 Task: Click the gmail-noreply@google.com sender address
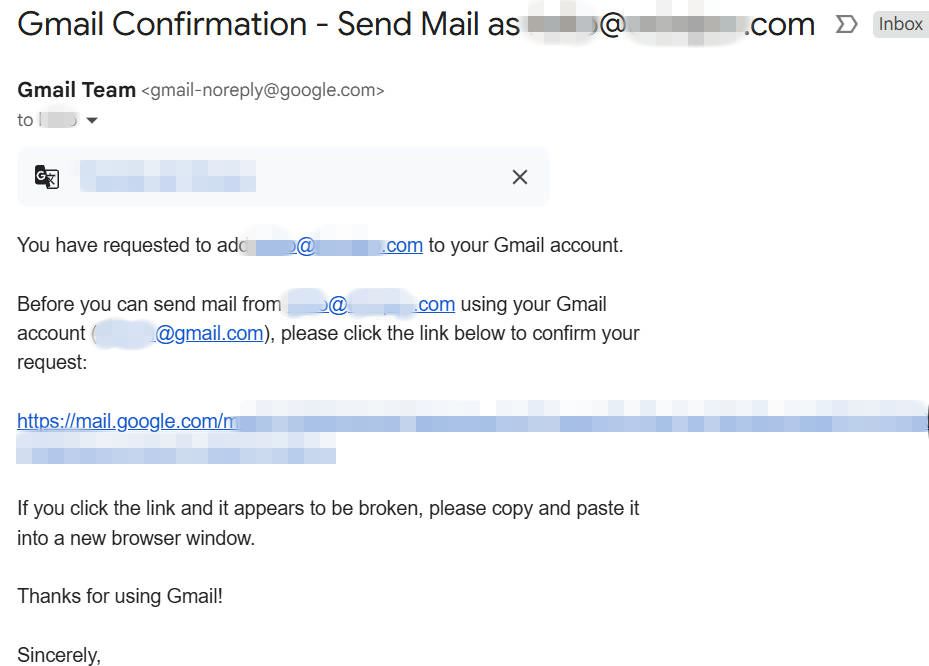pos(263,91)
